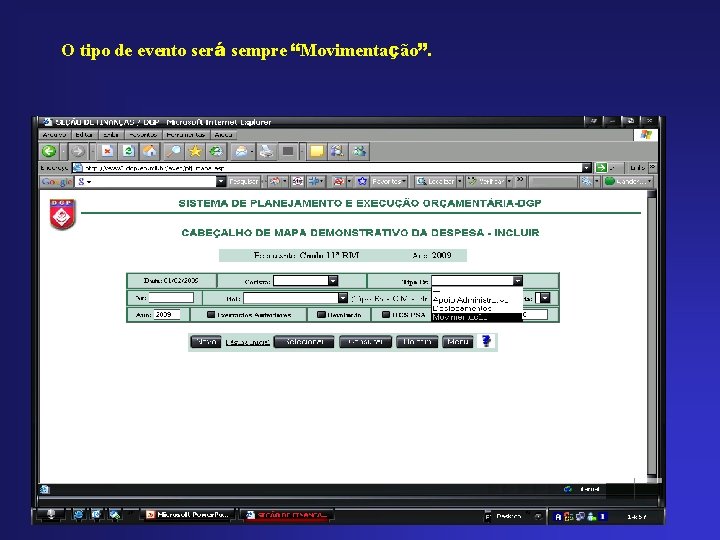Select Movimentação in the dropdown list
Screen dimensions: 720x540
pos(477,317)
